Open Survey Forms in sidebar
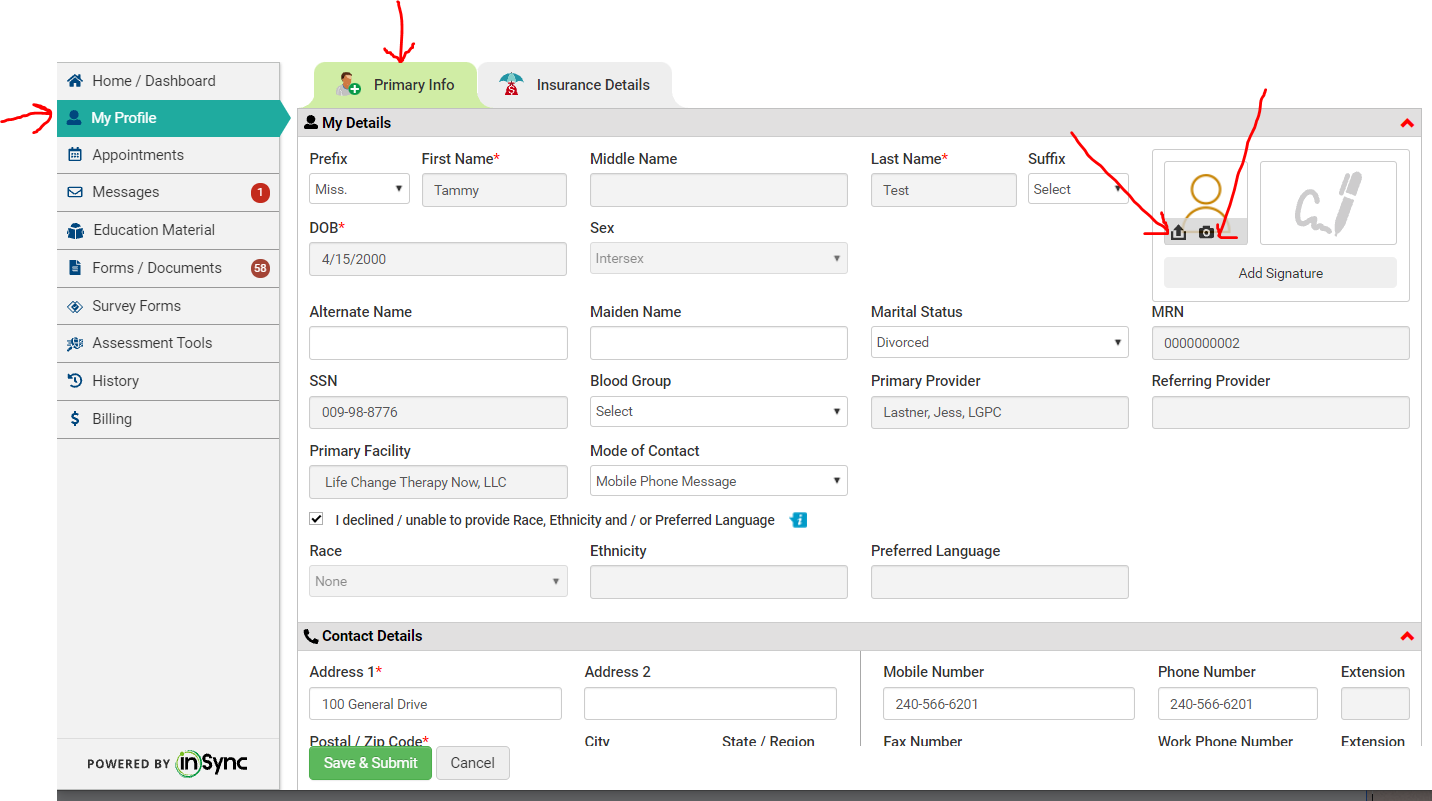 tap(168, 306)
